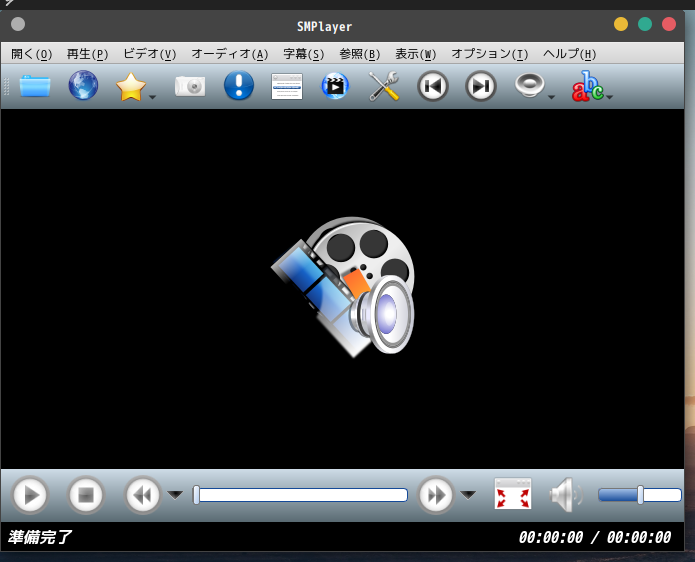Maximize the window with the green button
The image size is (695, 562).
tap(645, 24)
